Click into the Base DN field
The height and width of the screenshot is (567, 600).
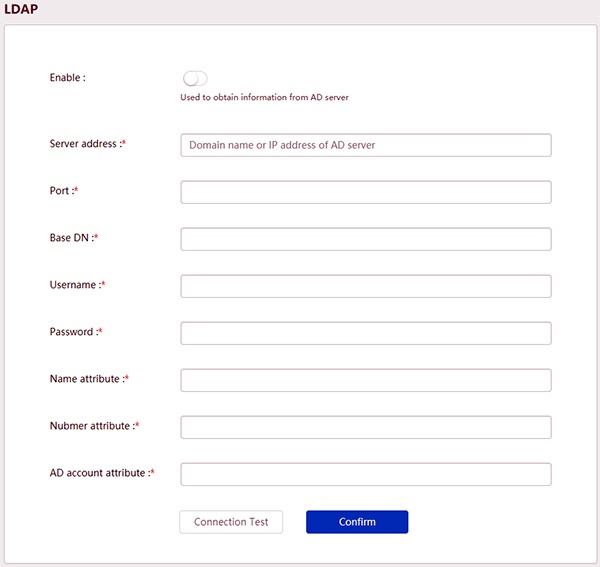coord(366,239)
